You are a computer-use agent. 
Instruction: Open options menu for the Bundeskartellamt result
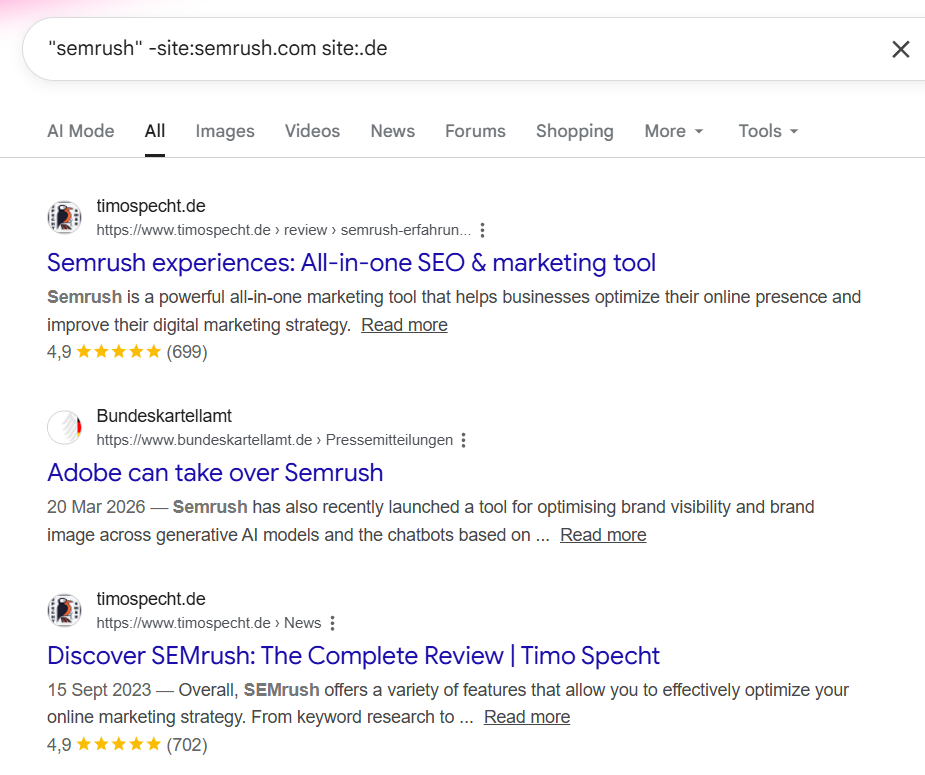click(464, 440)
